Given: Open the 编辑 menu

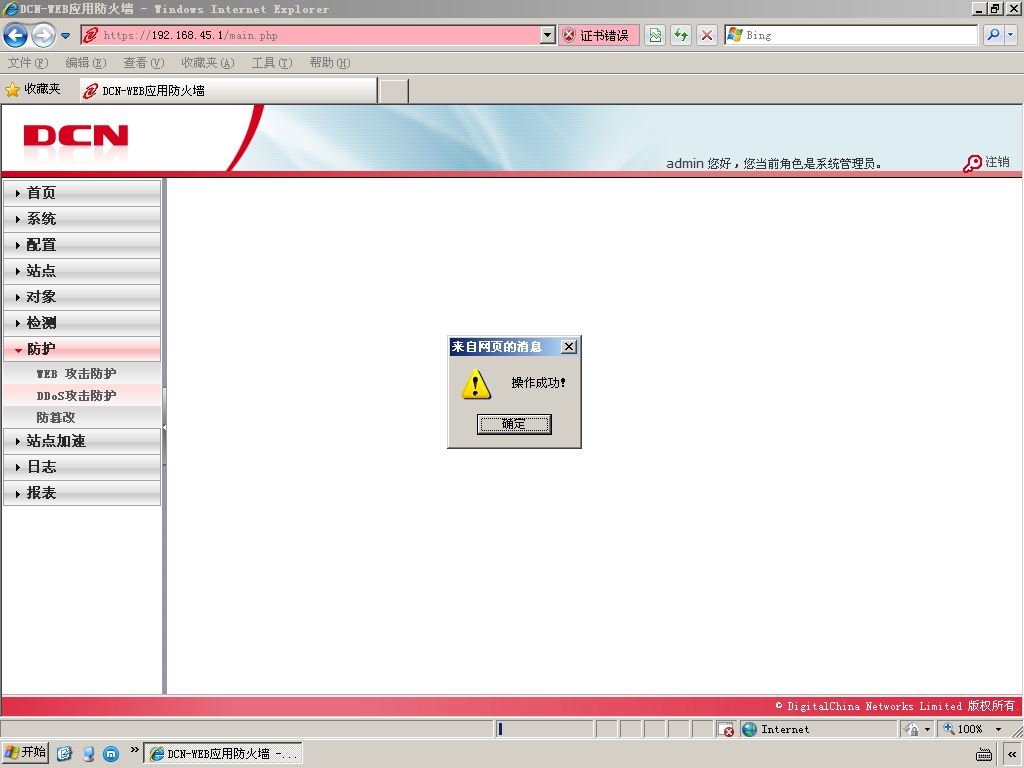Looking at the screenshot, I should tap(86, 63).
